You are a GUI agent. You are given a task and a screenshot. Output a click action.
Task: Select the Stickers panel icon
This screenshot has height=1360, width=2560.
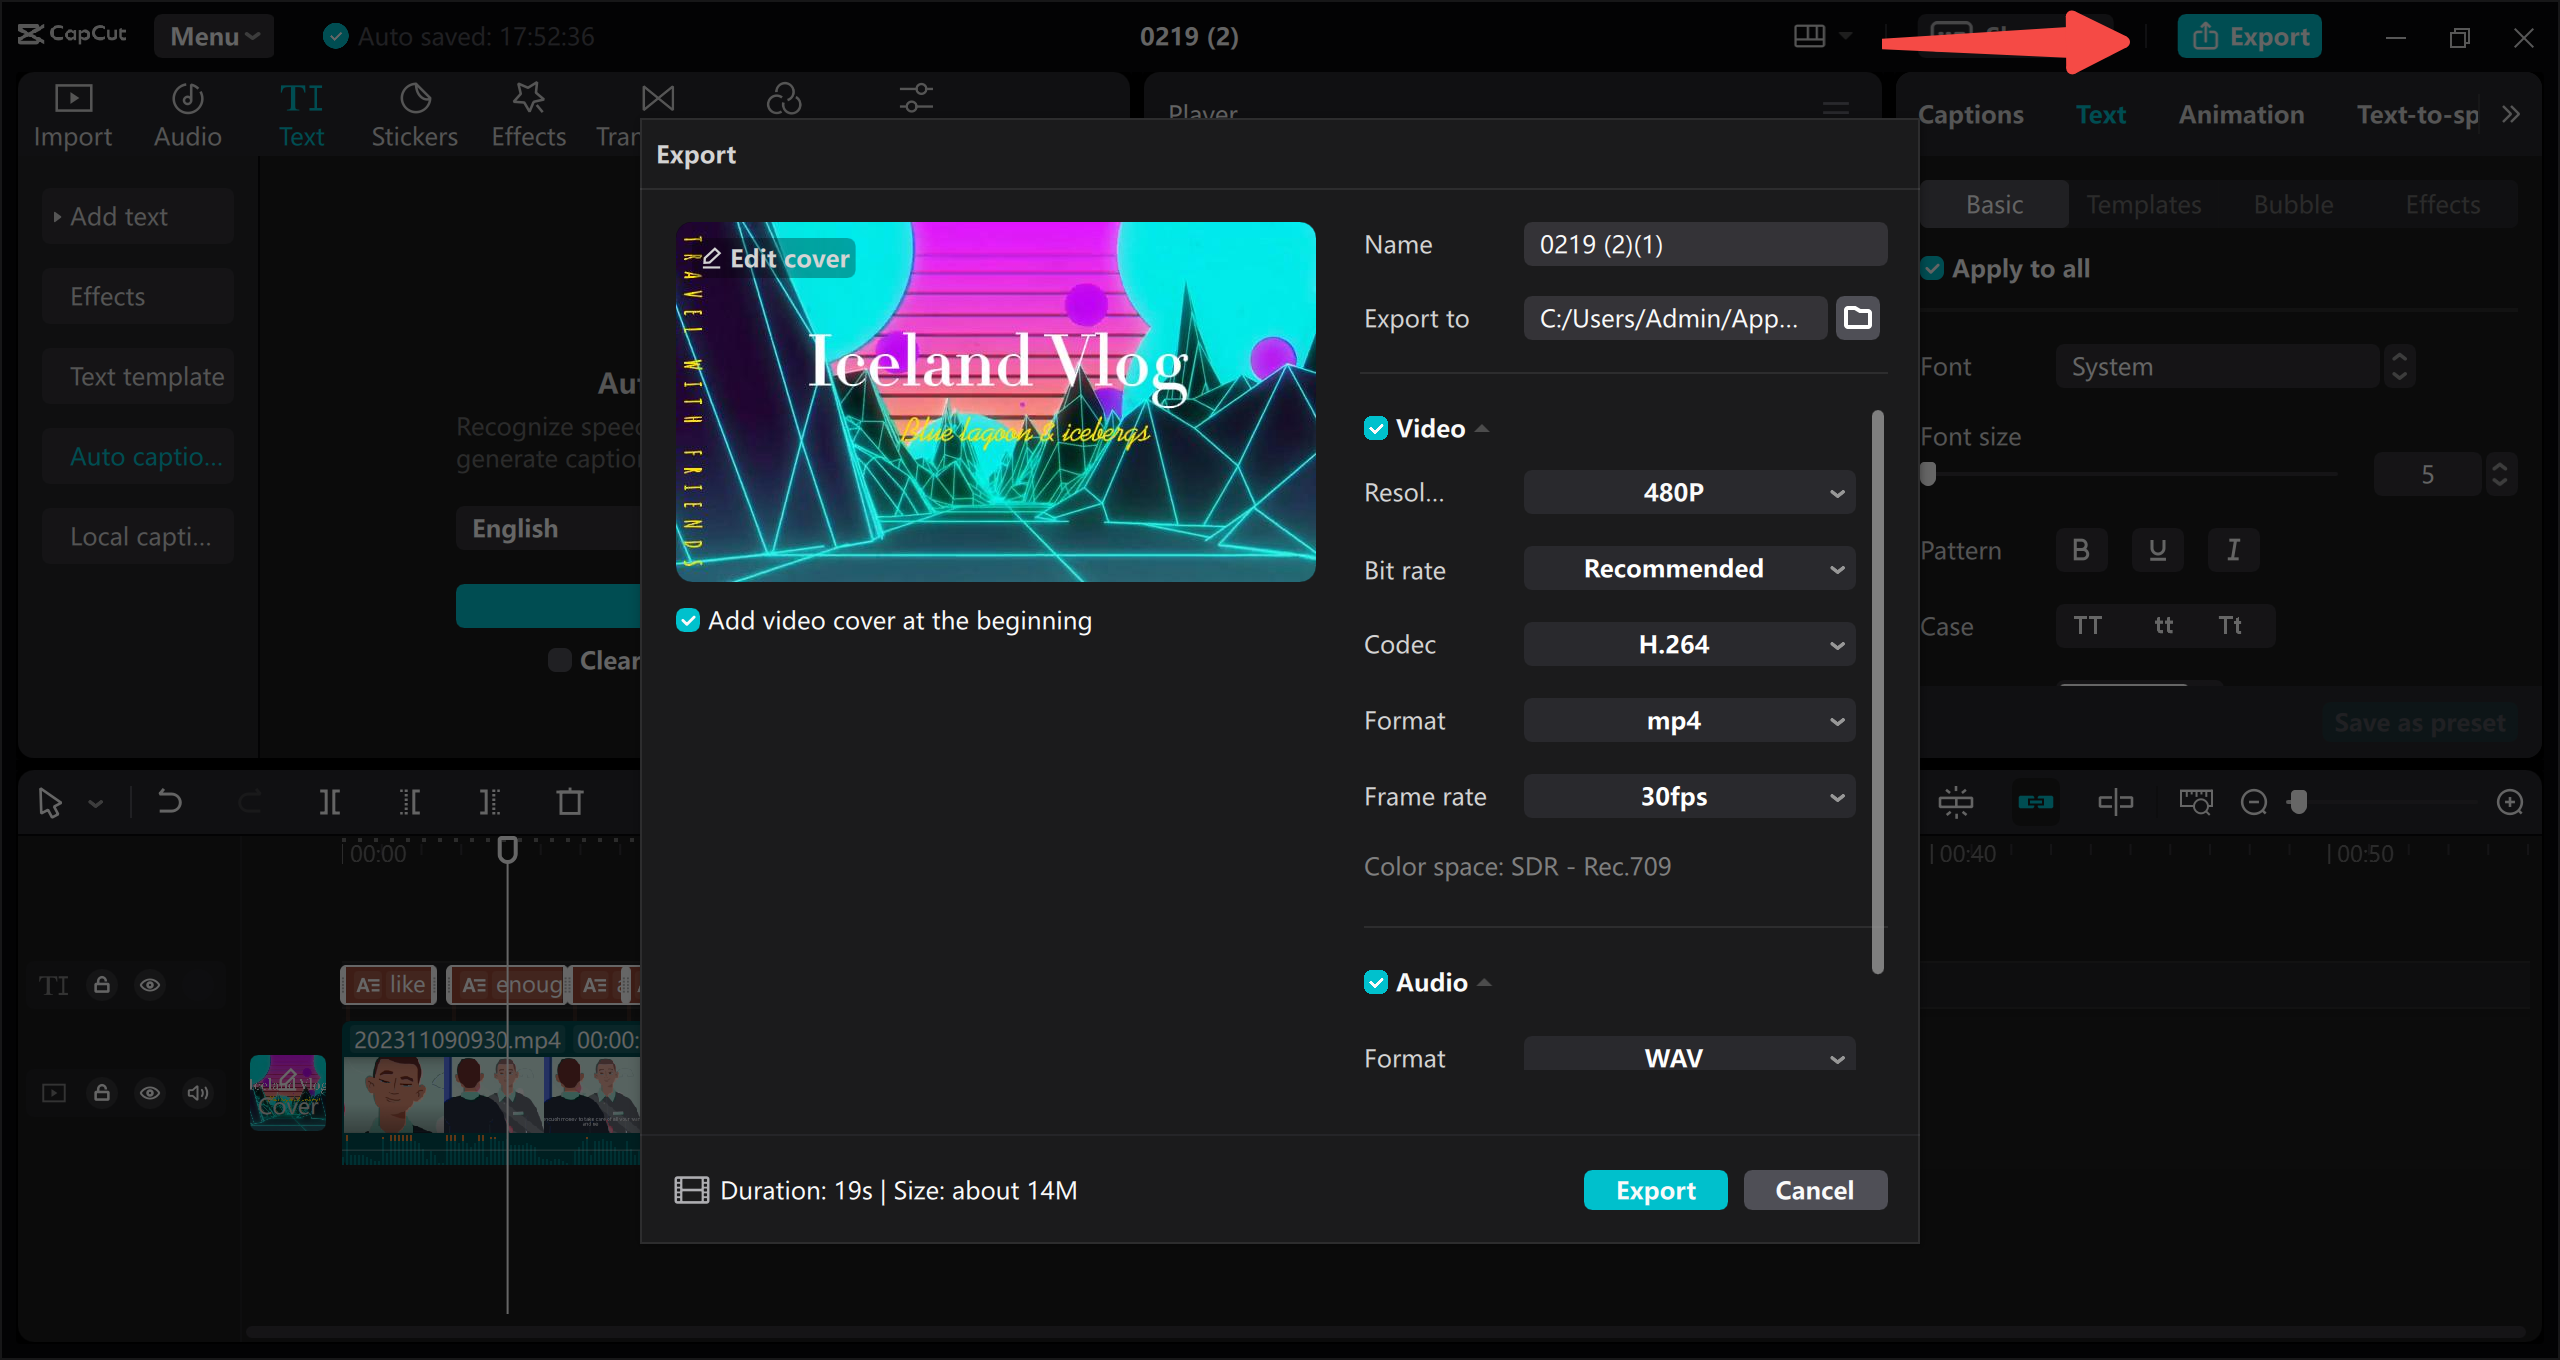coord(414,112)
